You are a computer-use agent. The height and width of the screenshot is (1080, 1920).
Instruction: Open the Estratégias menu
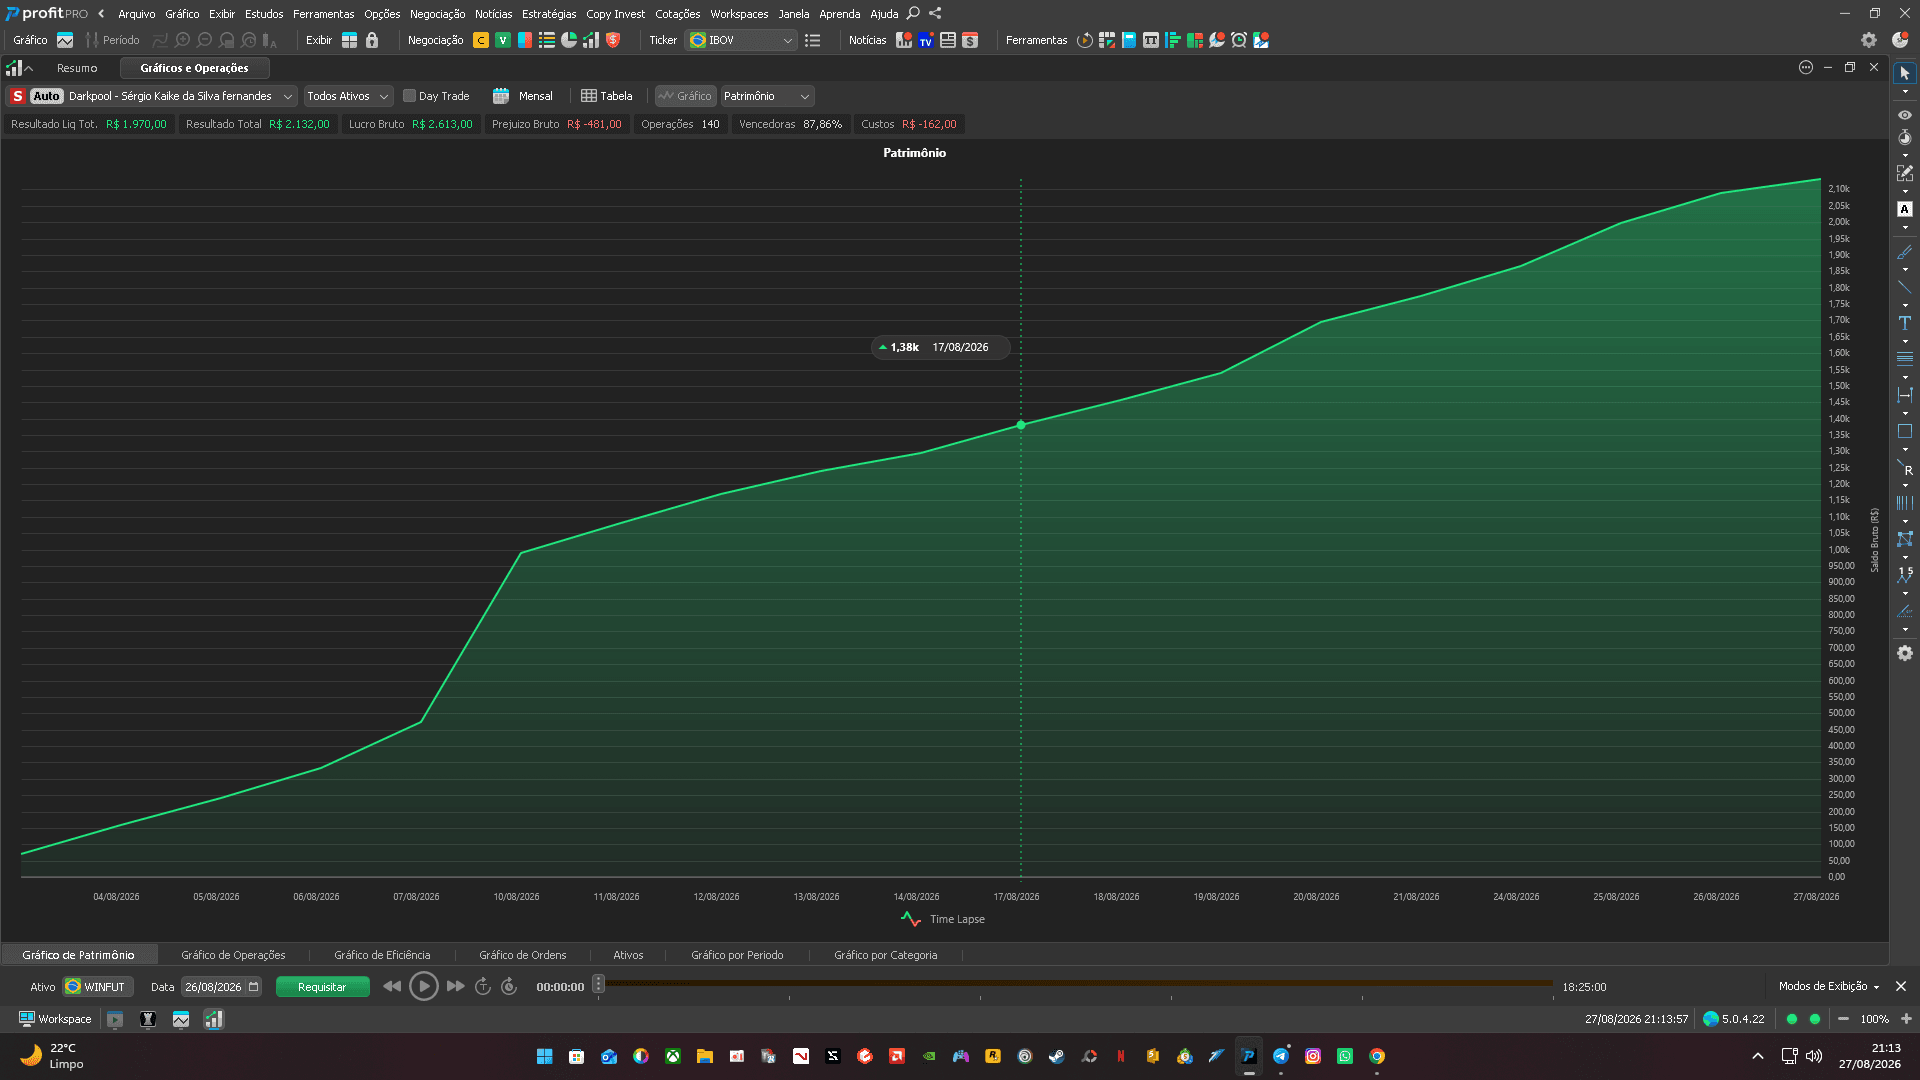coord(549,14)
